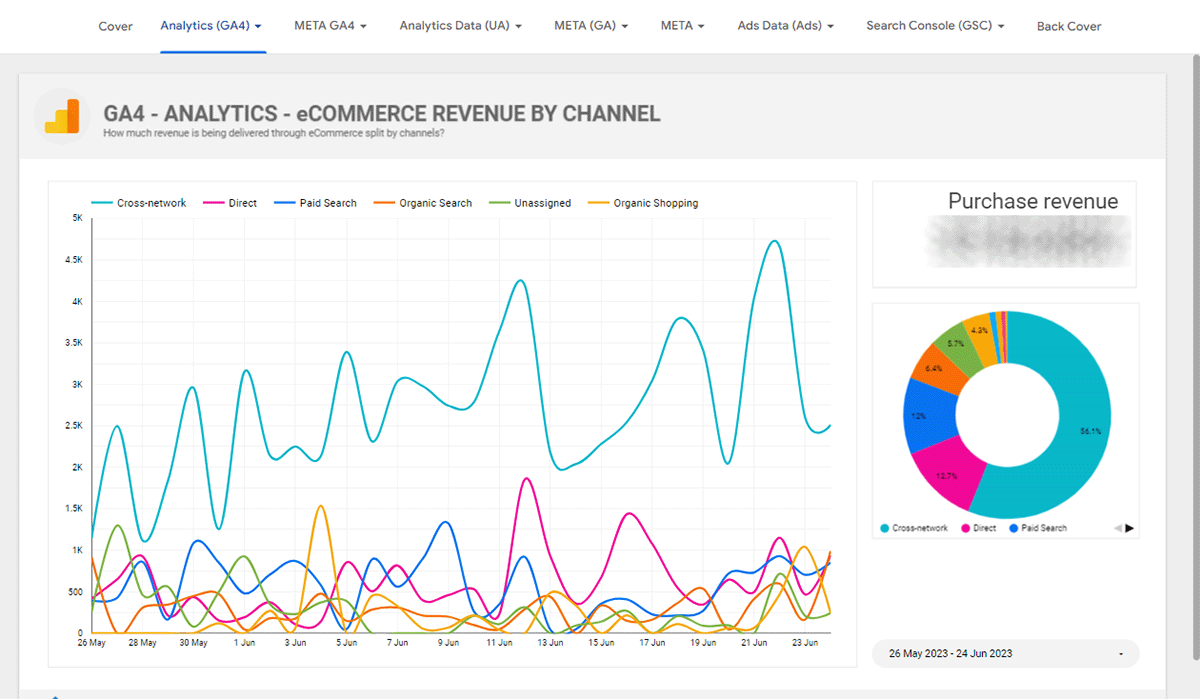This screenshot has height=699, width=1200.
Task: Select the Unassigned legend entry in line chart
Action: [530, 203]
